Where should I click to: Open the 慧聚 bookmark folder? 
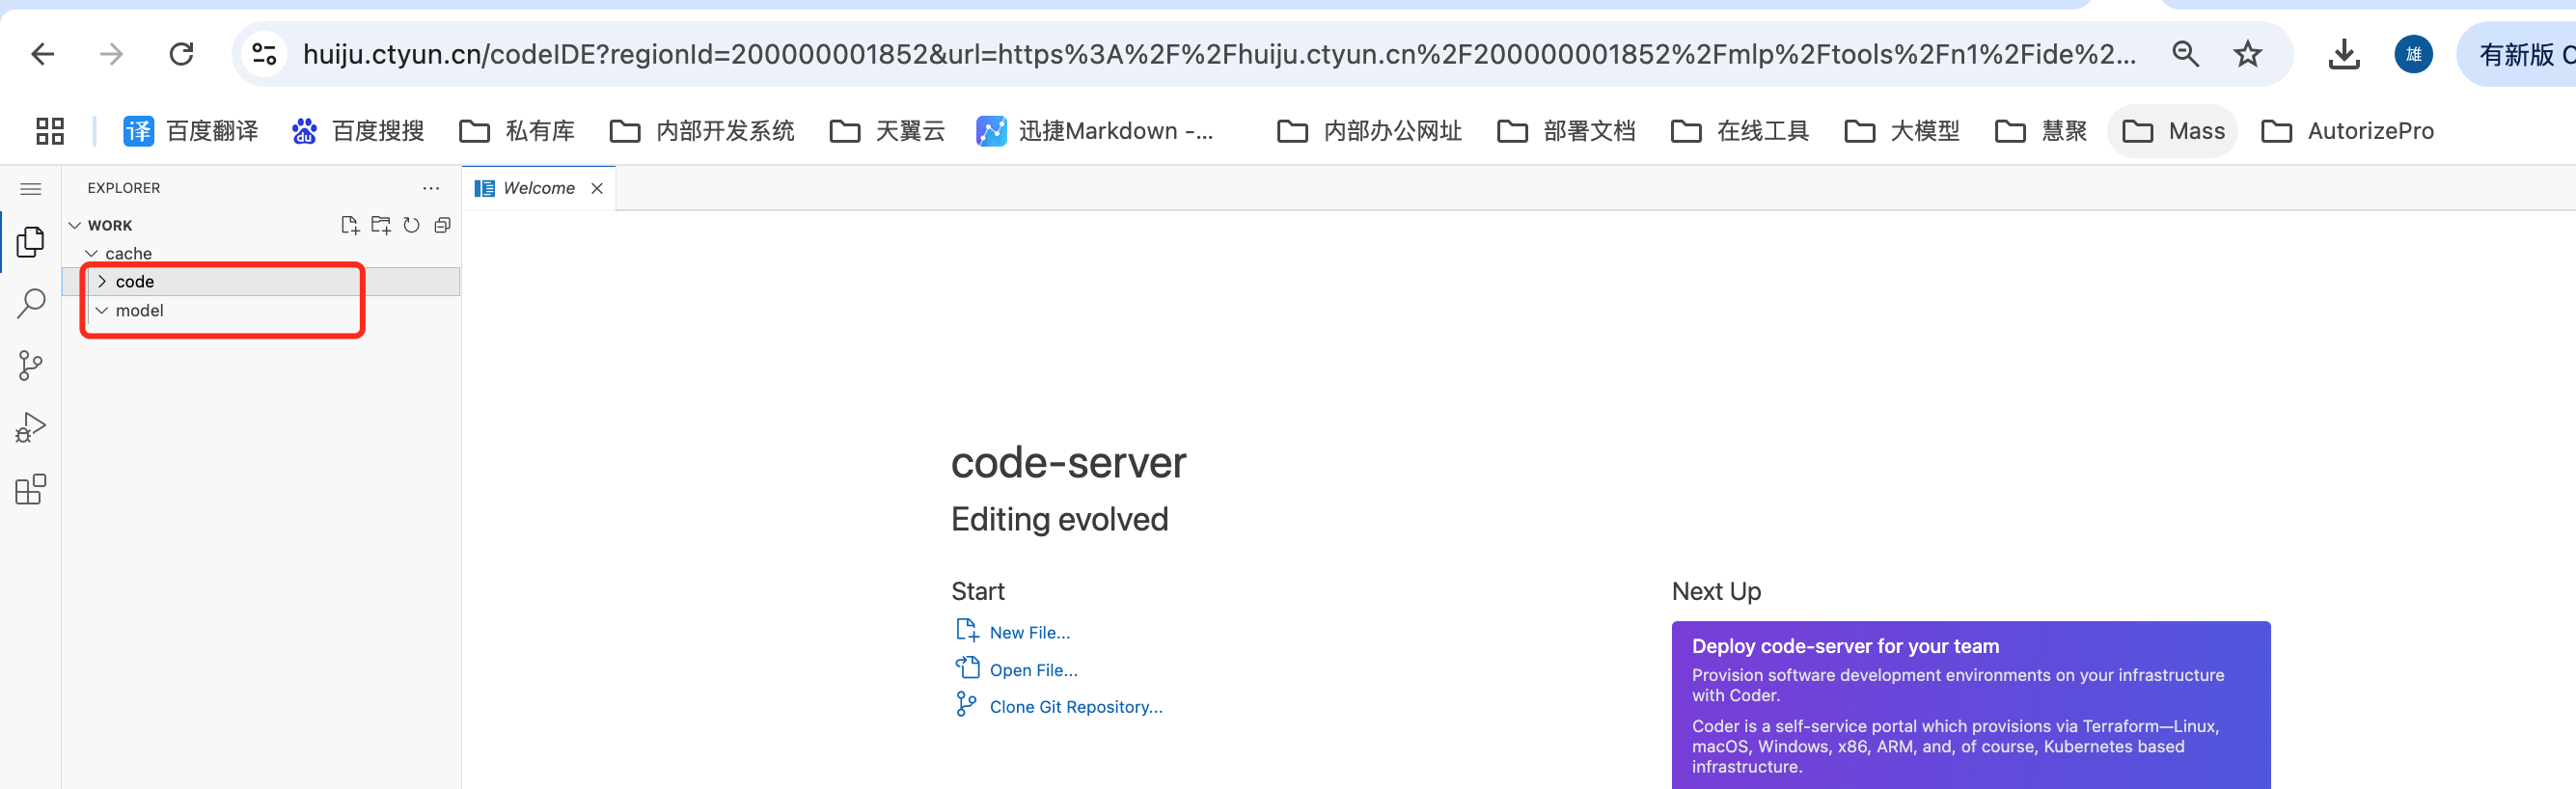click(x=2040, y=131)
